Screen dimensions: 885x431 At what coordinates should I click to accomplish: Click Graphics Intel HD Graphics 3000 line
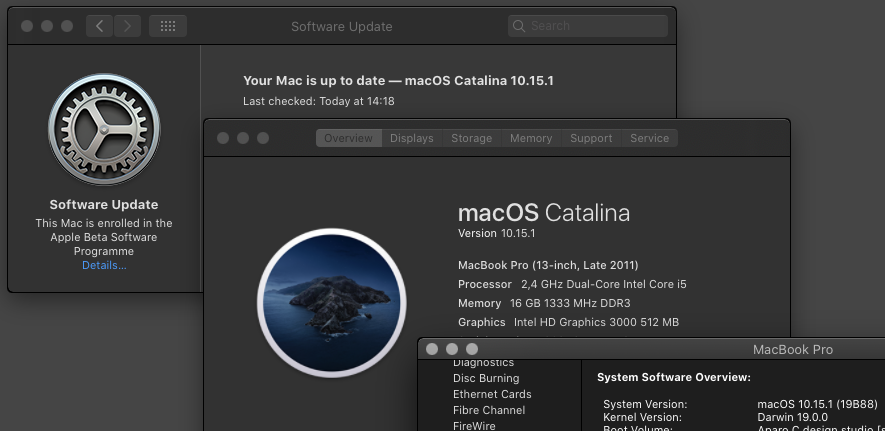[x=568, y=322]
